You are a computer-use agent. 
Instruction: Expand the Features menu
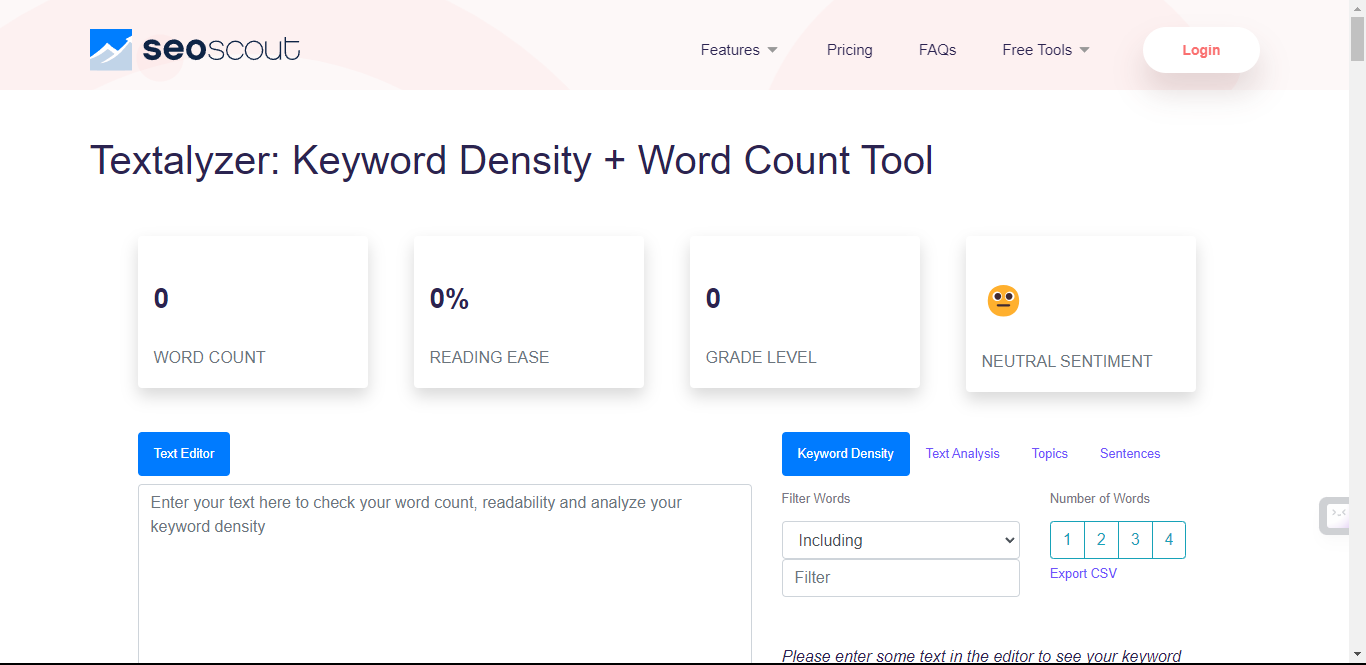[x=739, y=50]
